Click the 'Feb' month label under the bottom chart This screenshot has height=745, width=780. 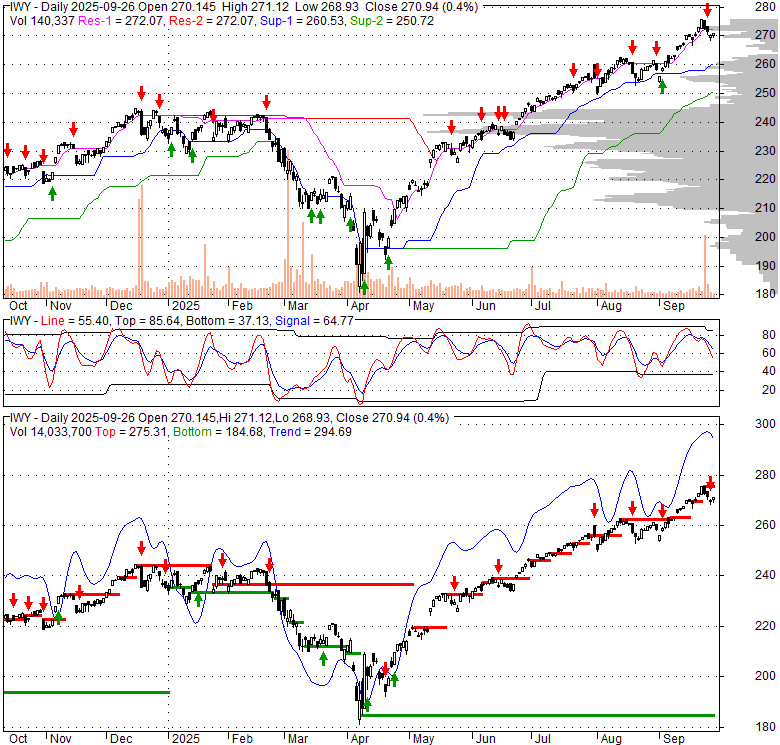[x=242, y=739]
